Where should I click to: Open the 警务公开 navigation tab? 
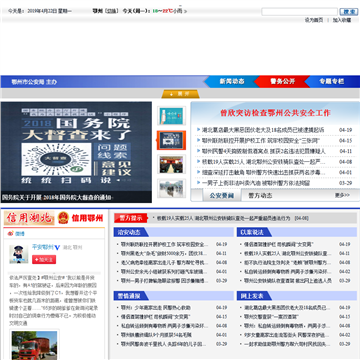(283, 81)
